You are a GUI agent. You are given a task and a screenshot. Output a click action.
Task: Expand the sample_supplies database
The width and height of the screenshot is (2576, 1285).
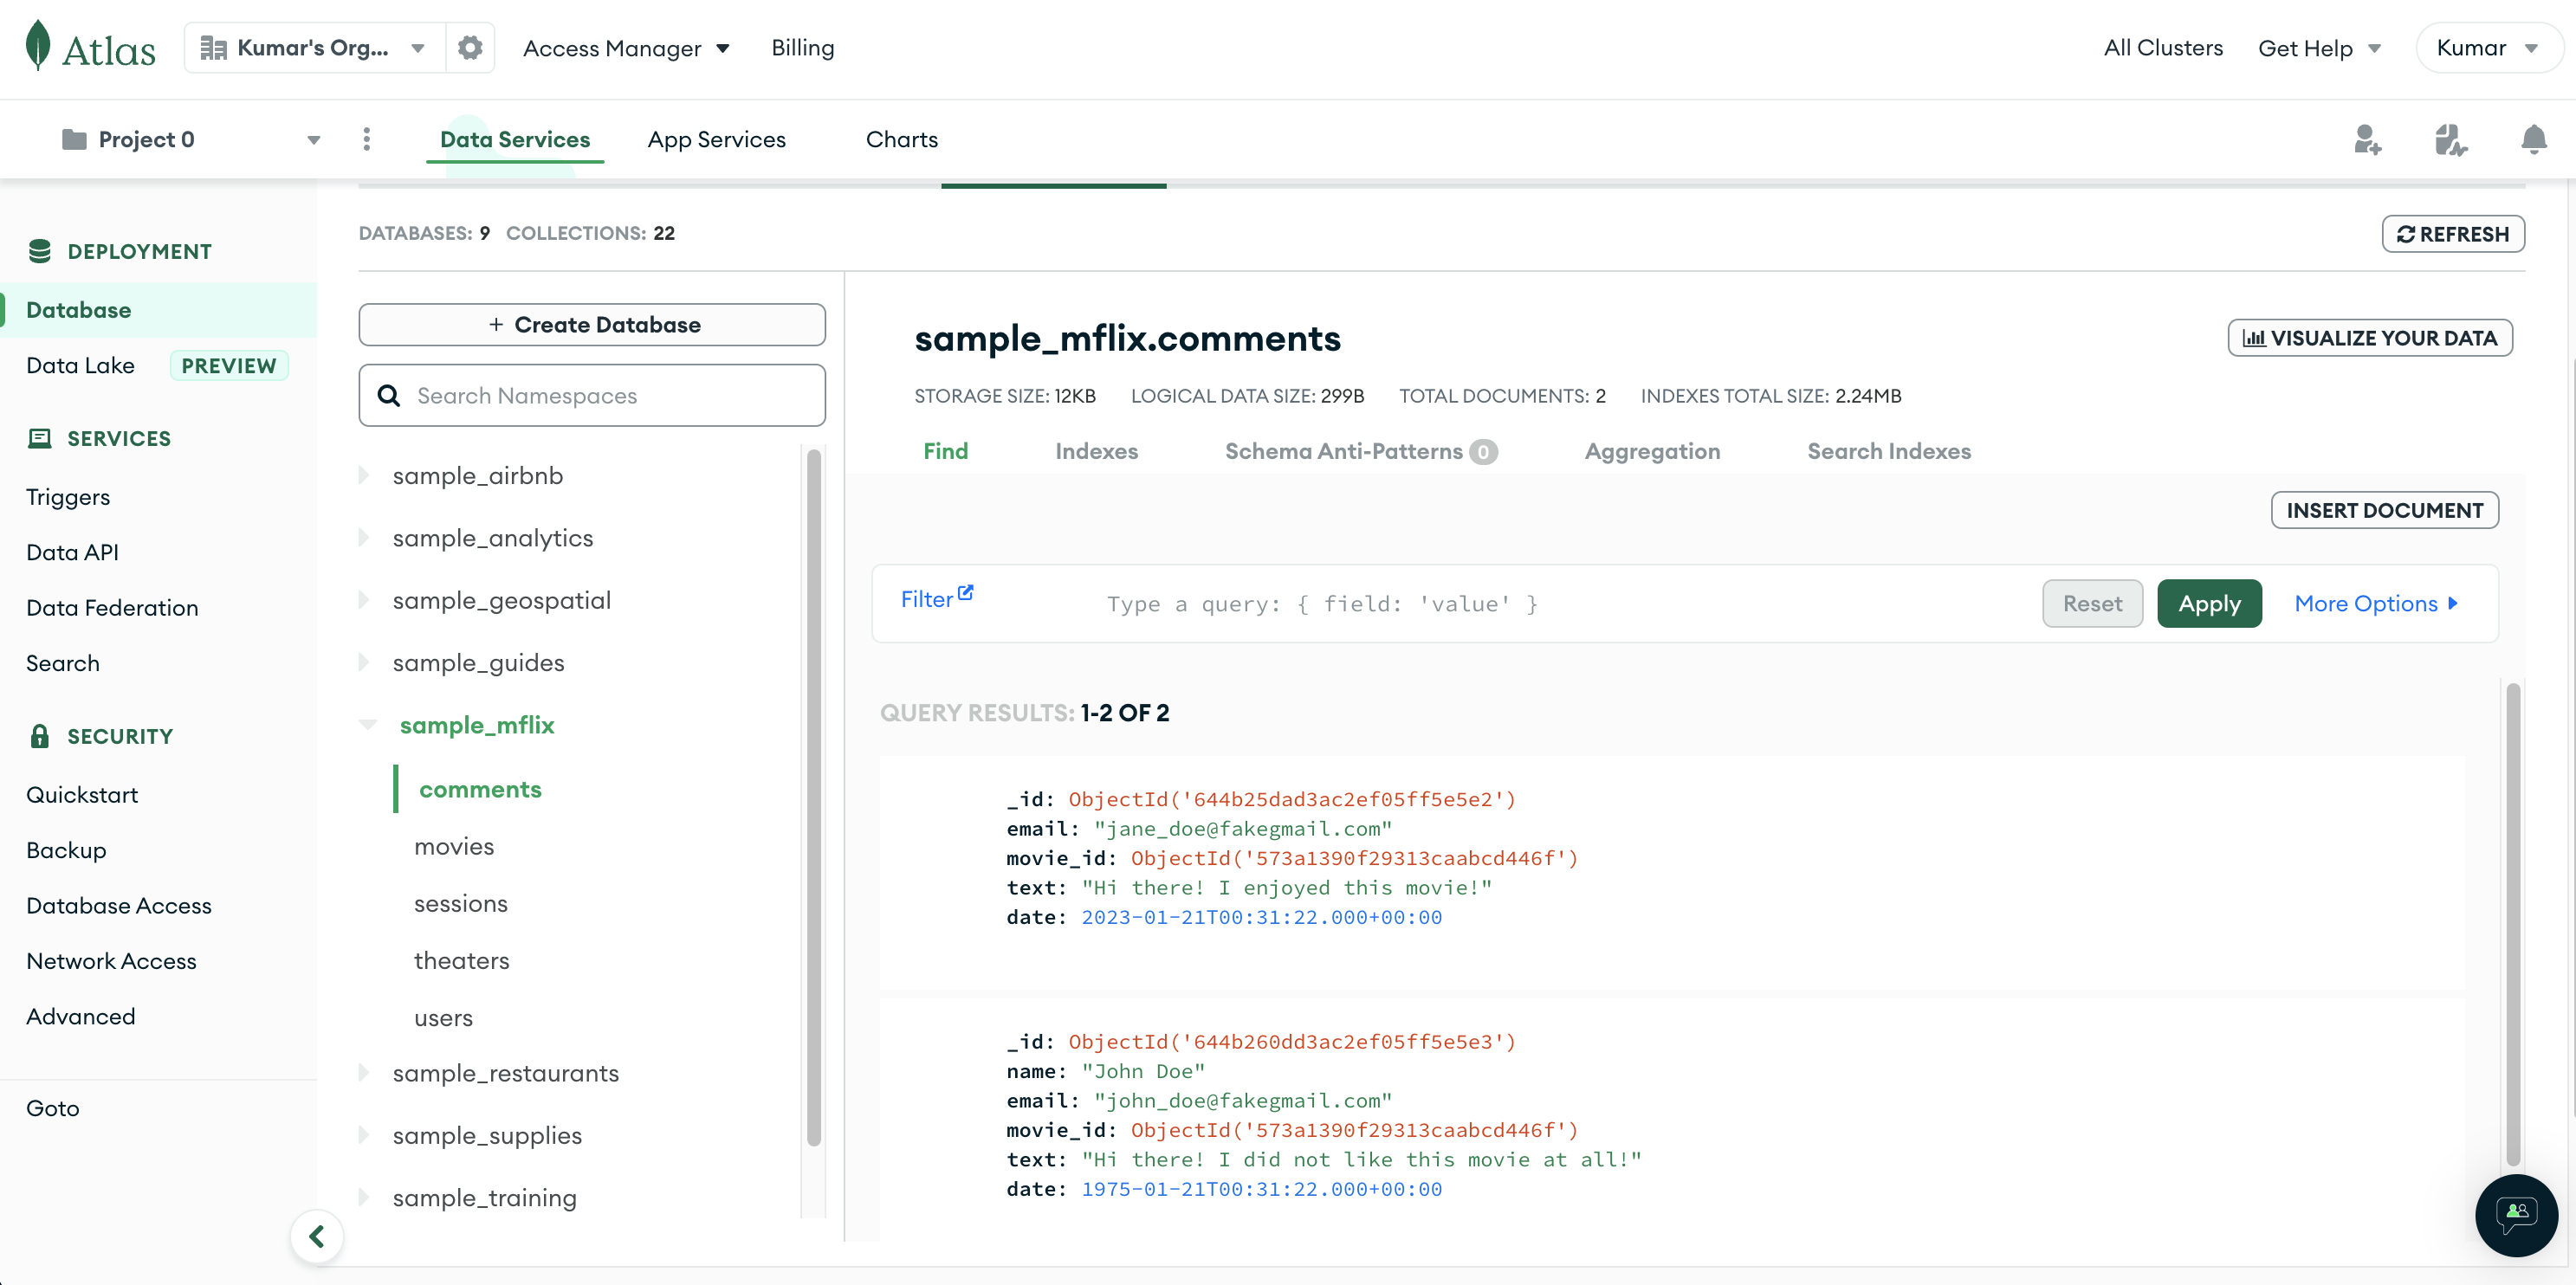(364, 1135)
